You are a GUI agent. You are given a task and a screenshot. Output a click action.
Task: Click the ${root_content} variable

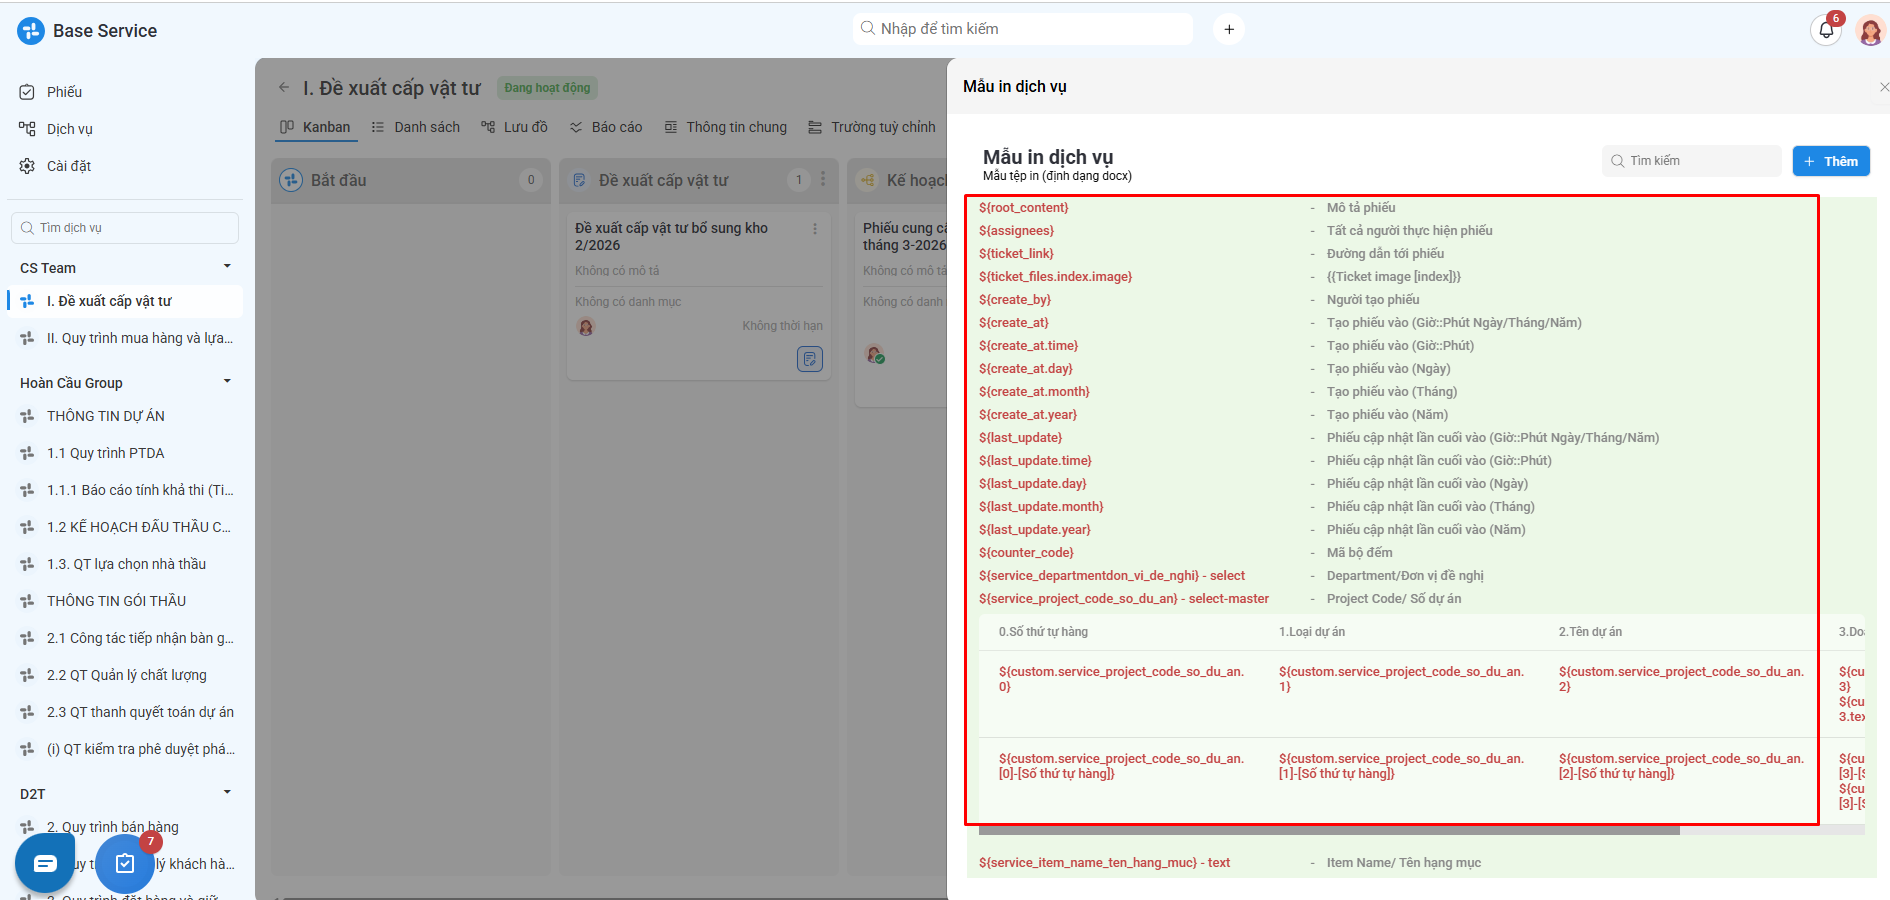pyautogui.click(x=1024, y=208)
